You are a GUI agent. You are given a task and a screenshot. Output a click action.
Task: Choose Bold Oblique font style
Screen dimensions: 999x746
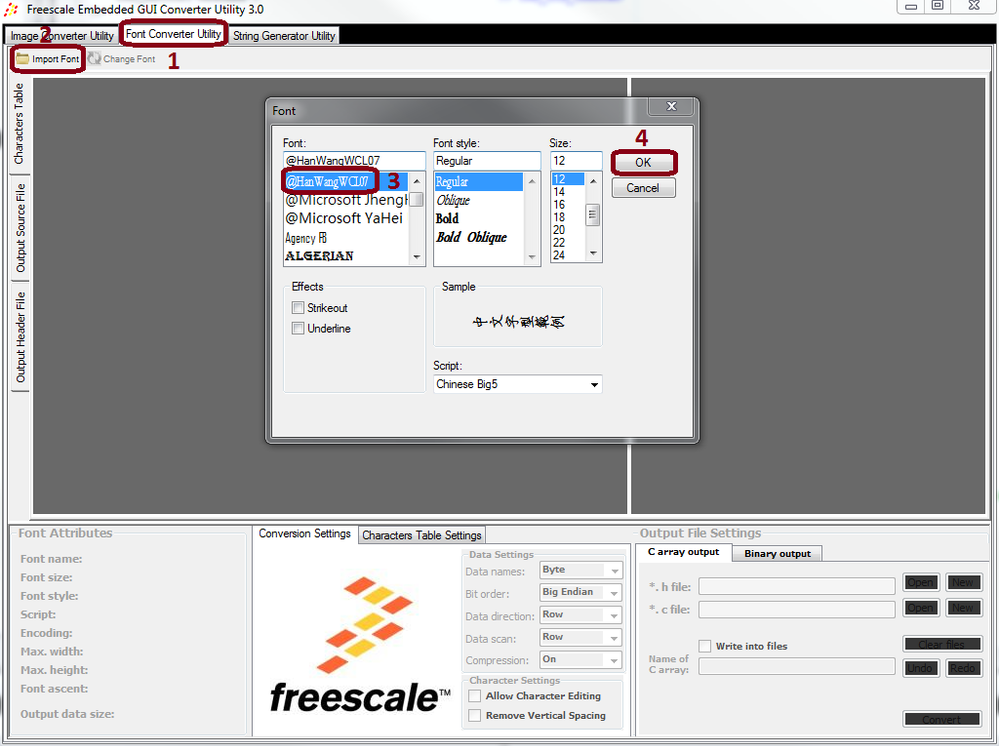pyautogui.click(x=471, y=237)
